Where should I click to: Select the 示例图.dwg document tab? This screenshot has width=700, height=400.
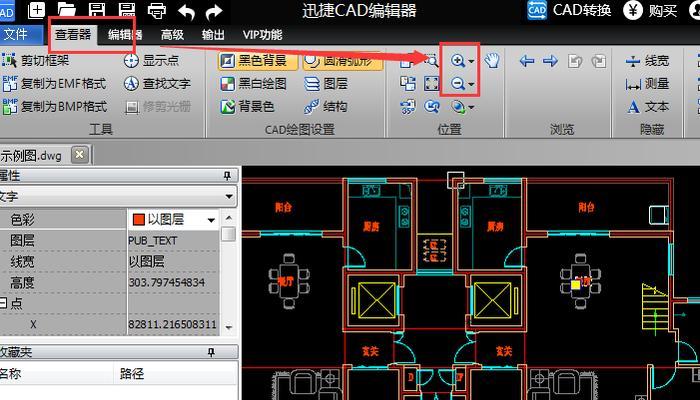[32, 155]
